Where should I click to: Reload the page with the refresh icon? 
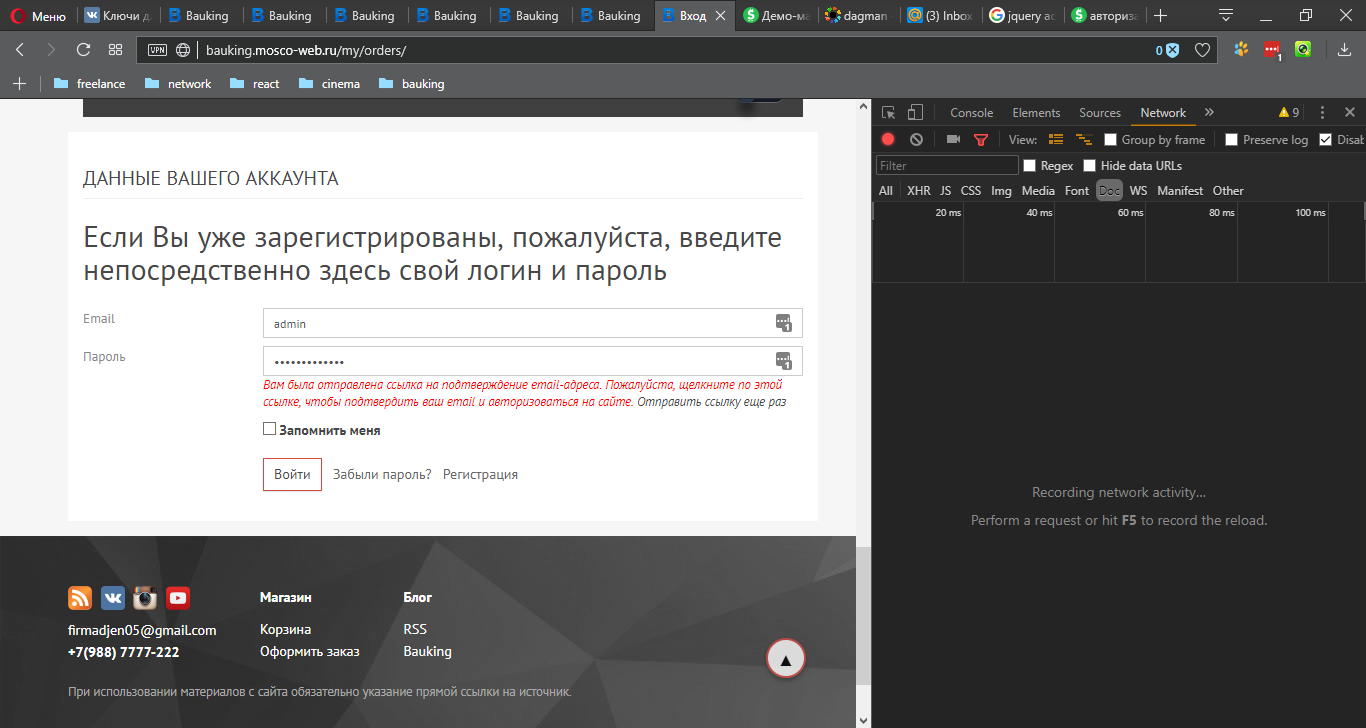84,50
